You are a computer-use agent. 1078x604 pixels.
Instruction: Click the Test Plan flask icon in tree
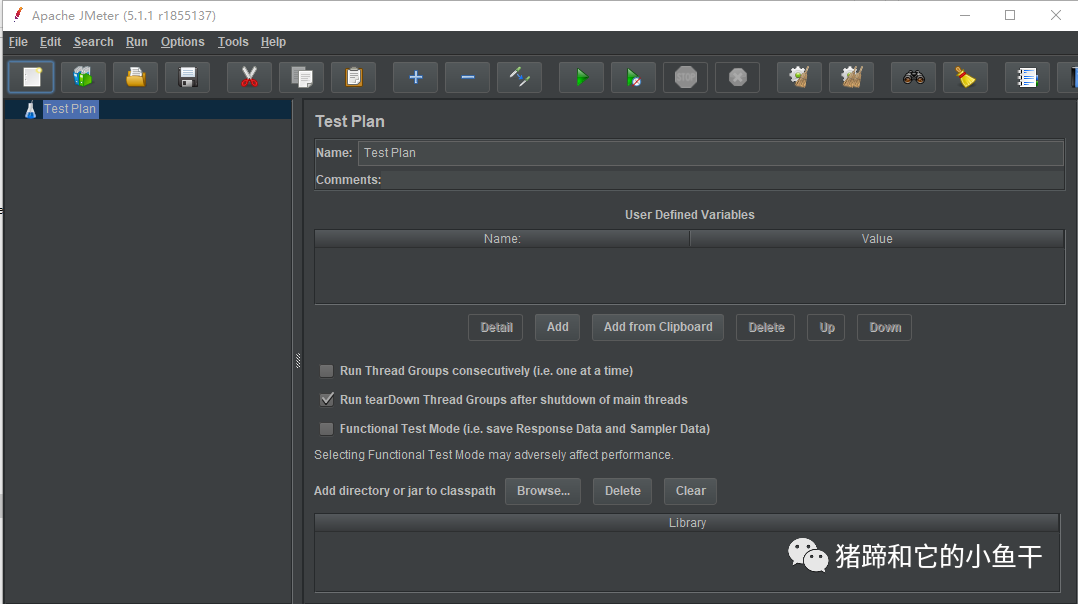coord(30,109)
